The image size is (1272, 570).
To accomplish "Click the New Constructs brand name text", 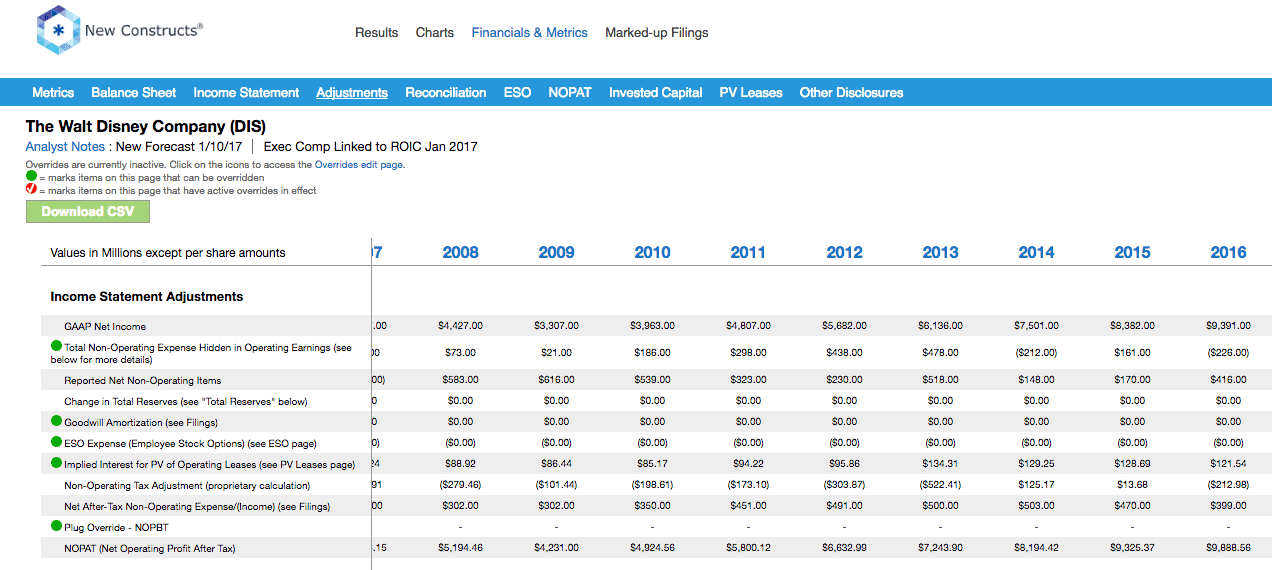I will coord(143,30).
